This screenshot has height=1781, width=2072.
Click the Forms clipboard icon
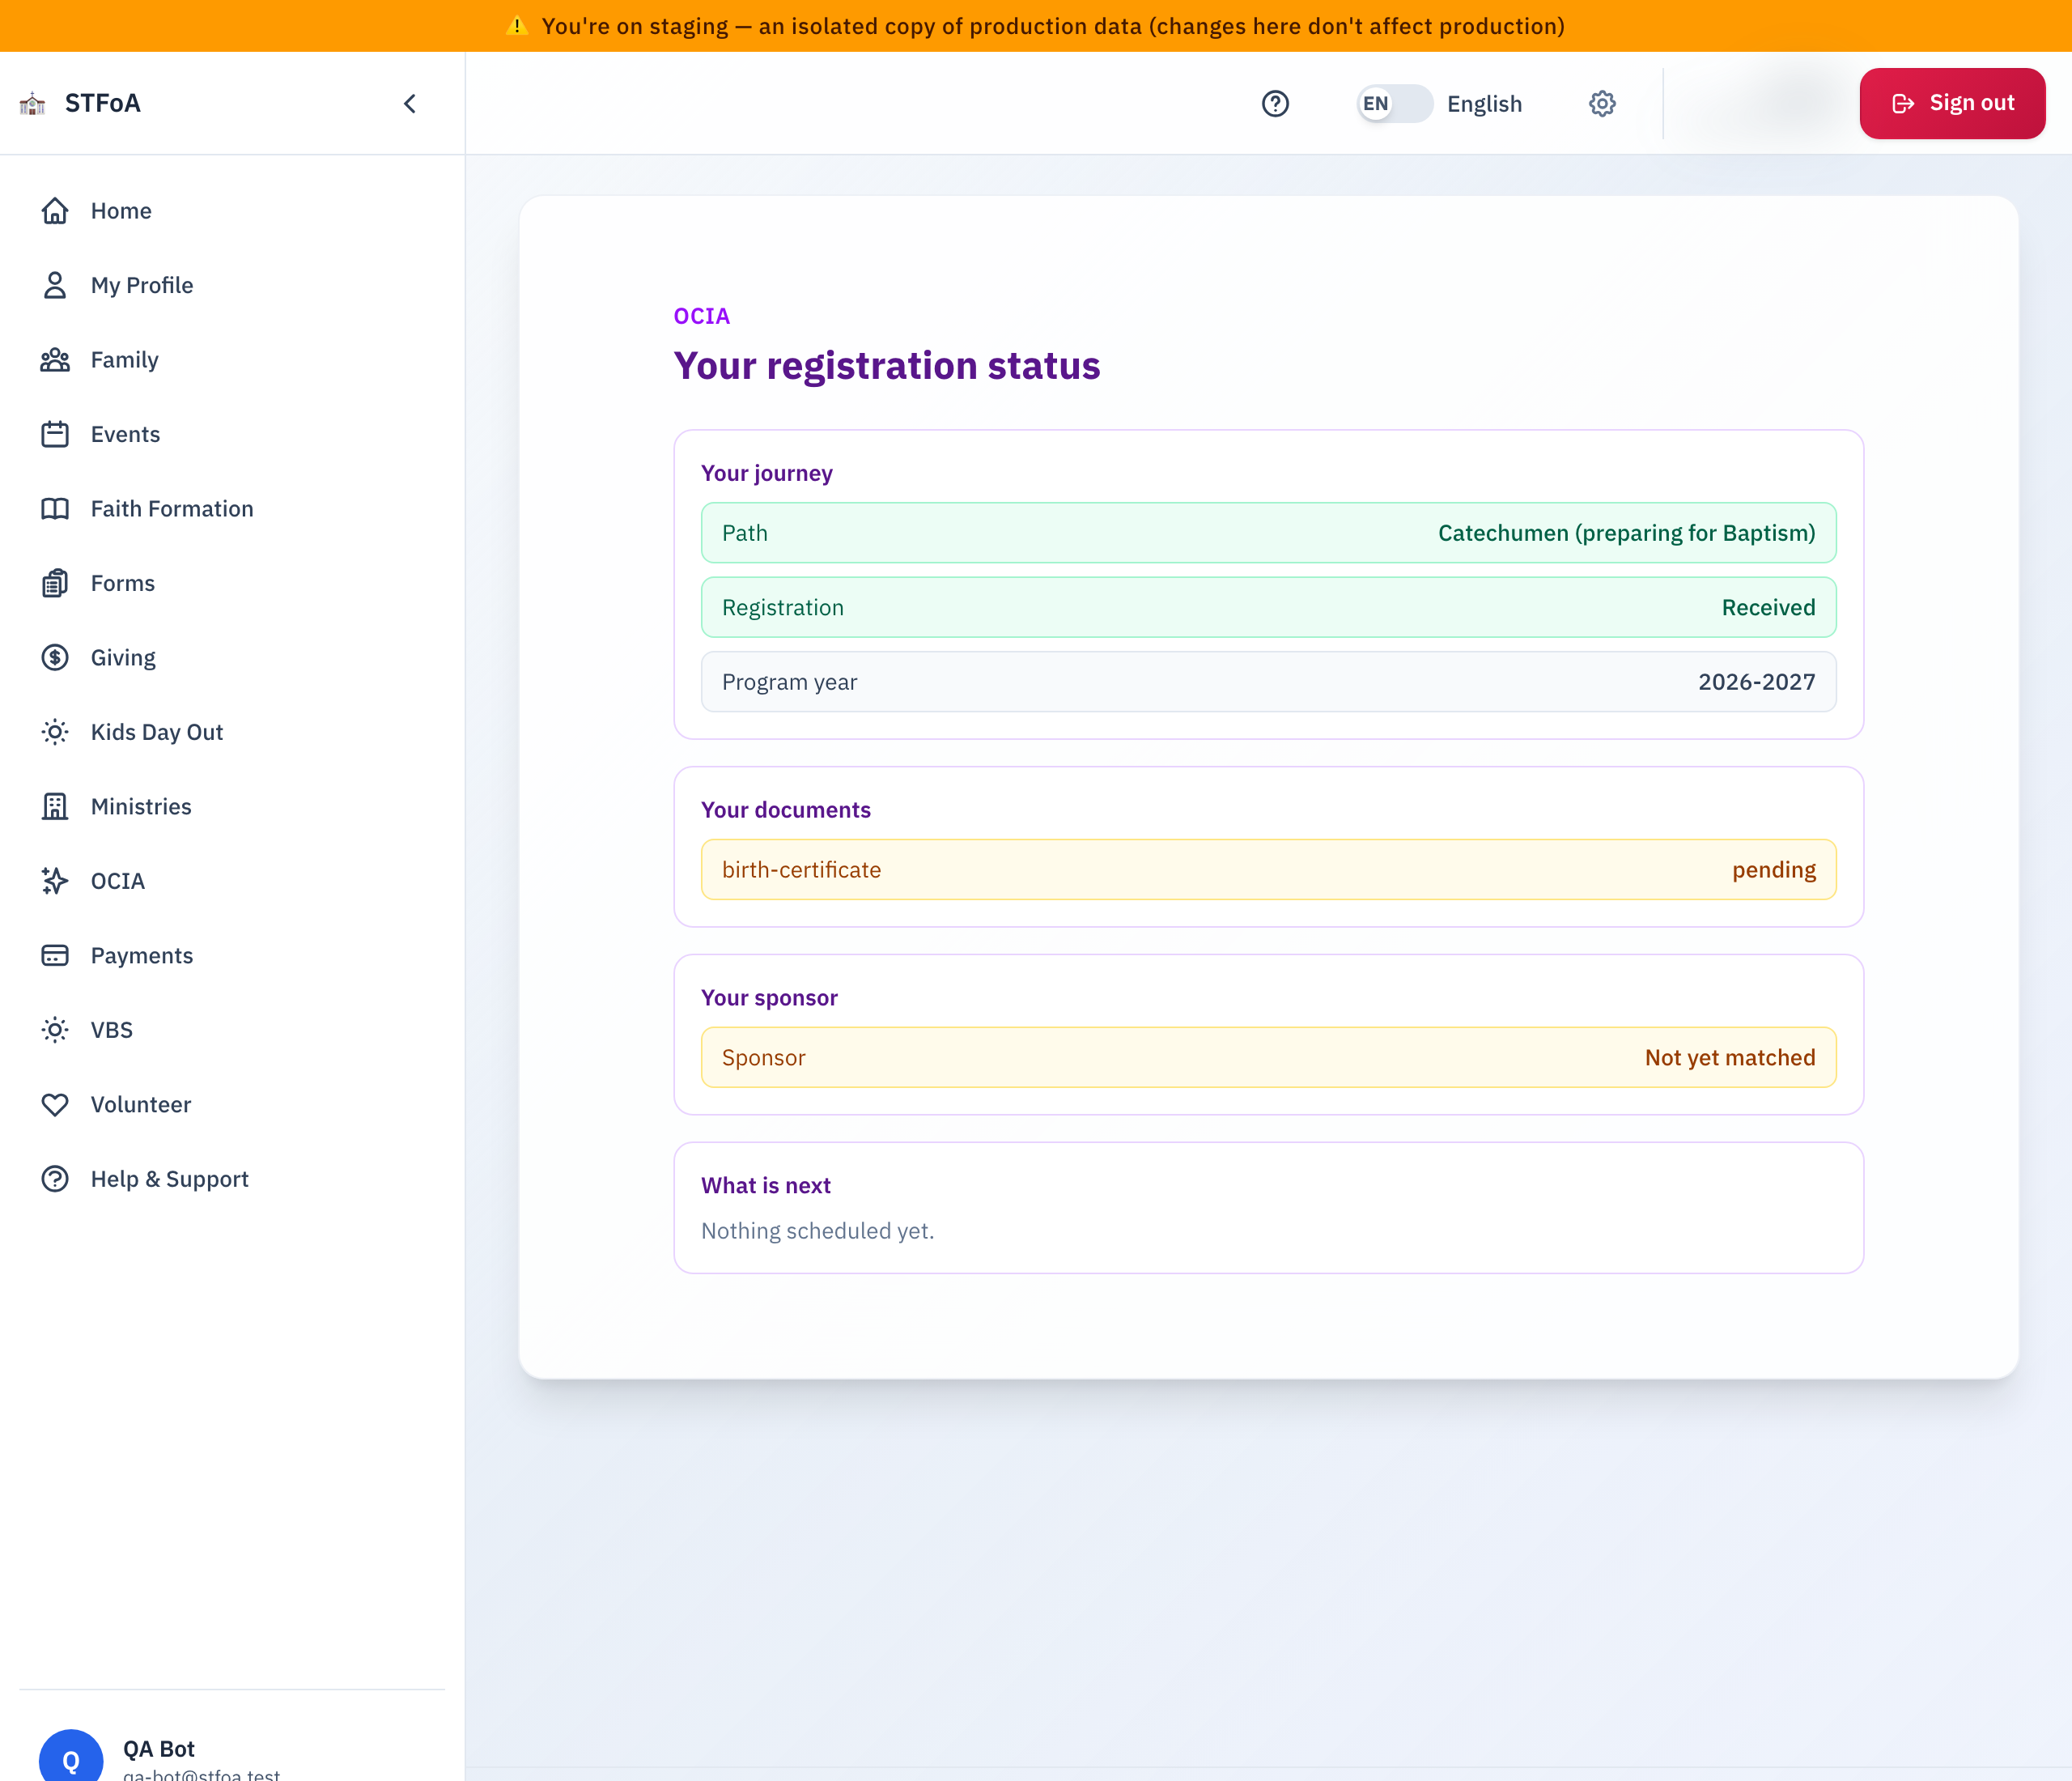tap(55, 583)
